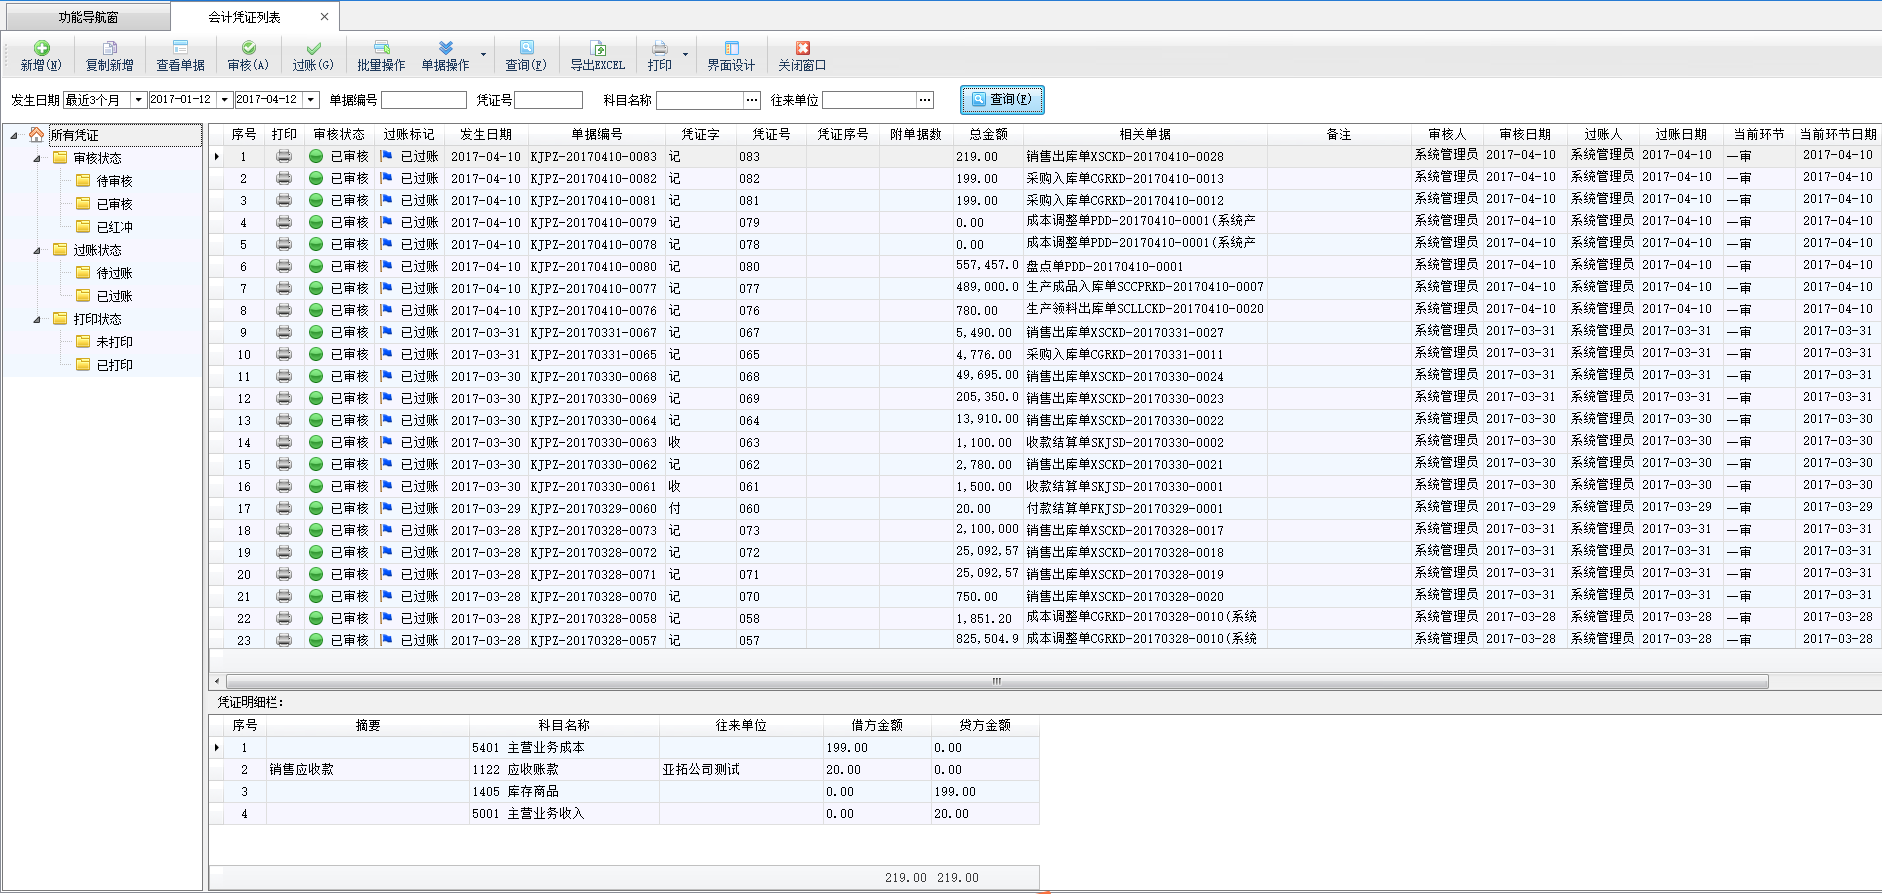Click the printer icon in row 1
Viewport: 1882px width, 894px height.
[x=284, y=156]
